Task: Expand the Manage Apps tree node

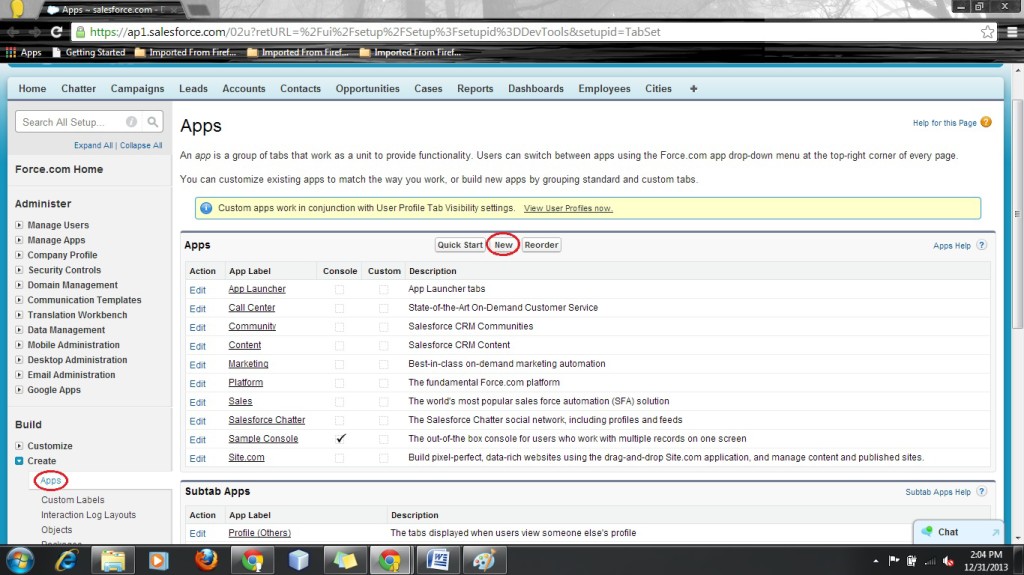Action: click(19, 240)
